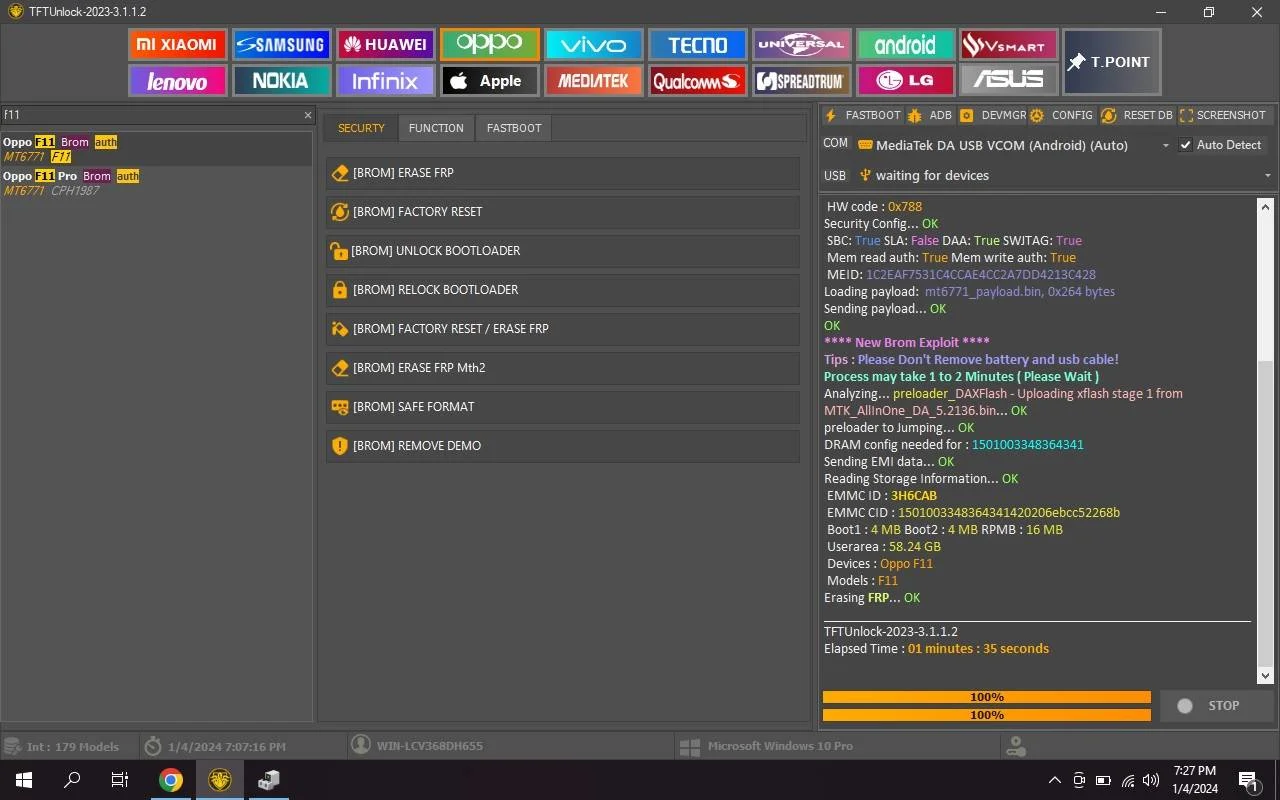Open DEVMGR device manager
Image resolution: width=1280 pixels, height=800 pixels.
992,115
